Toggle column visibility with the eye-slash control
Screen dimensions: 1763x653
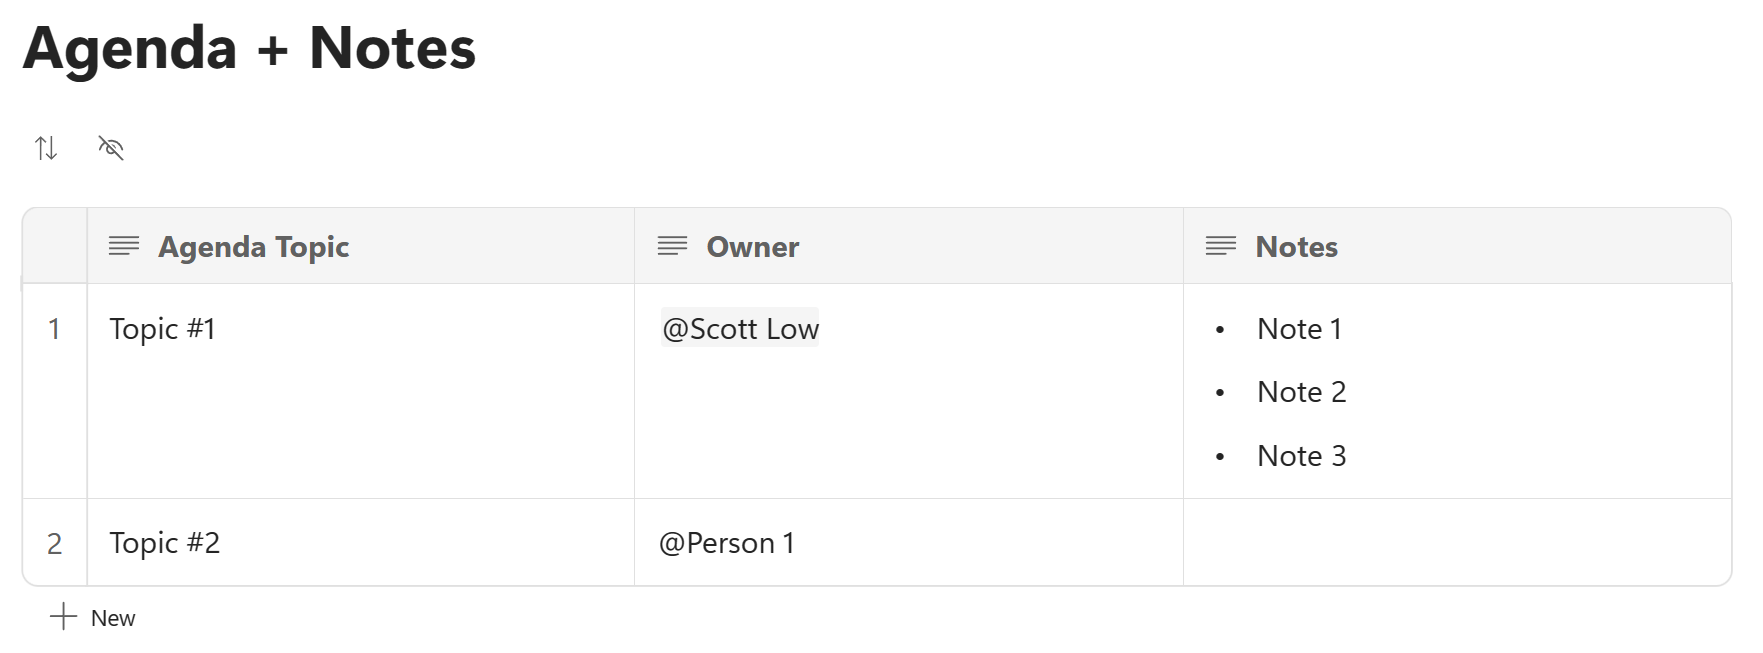click(111, 147)
